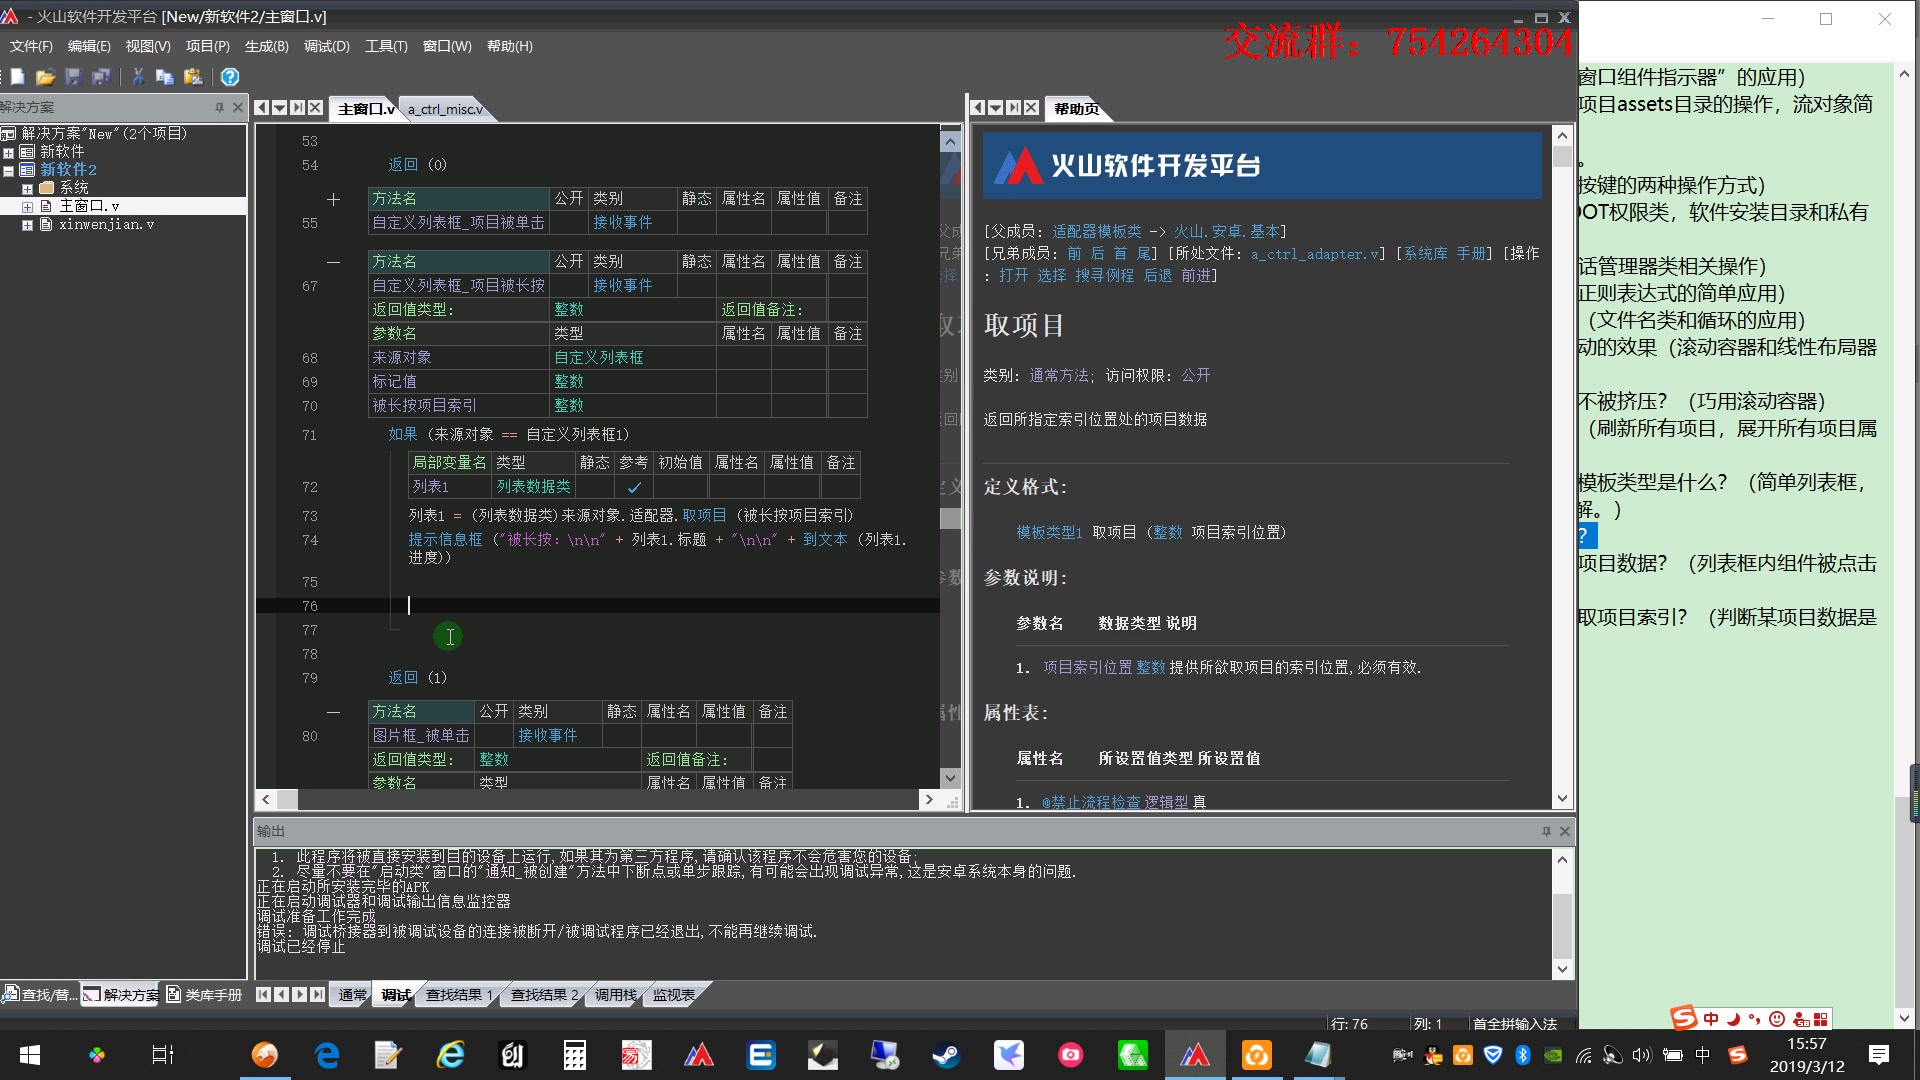Toggle the 参考 checkmark for 列表1 variable
The image size is (1920, 1080).
634,488
